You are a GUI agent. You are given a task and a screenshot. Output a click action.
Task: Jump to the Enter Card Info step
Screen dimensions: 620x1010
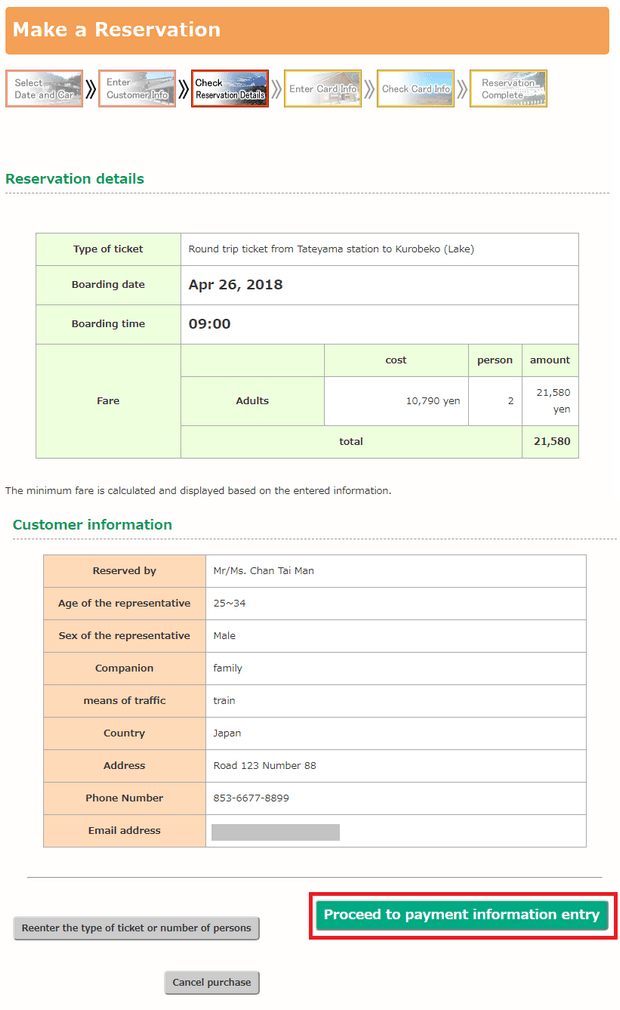[x=323, y=89]
